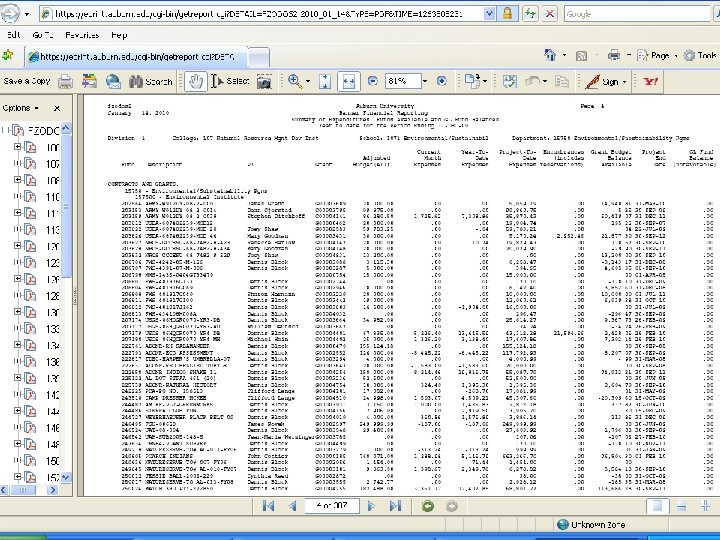Expand bookmark 148 in the tree
The image size is (720, 540).
[x=17, y=444]
